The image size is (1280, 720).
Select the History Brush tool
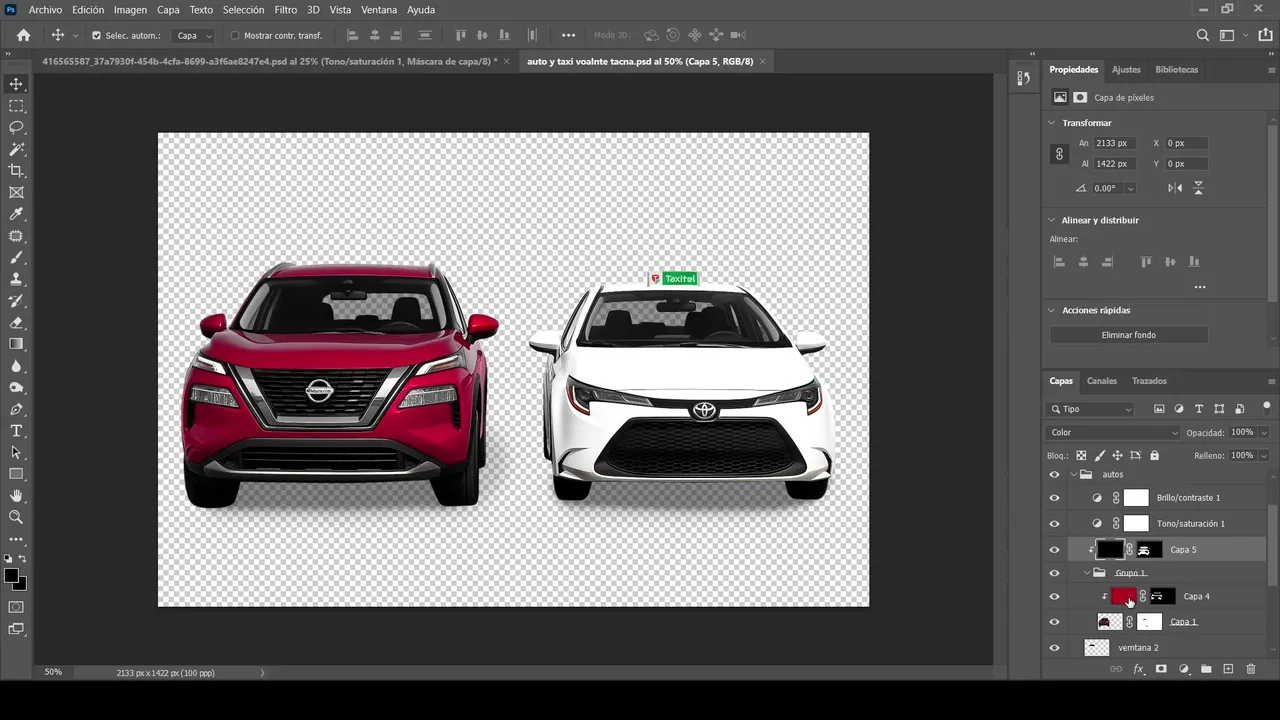(x=16, y=301)
